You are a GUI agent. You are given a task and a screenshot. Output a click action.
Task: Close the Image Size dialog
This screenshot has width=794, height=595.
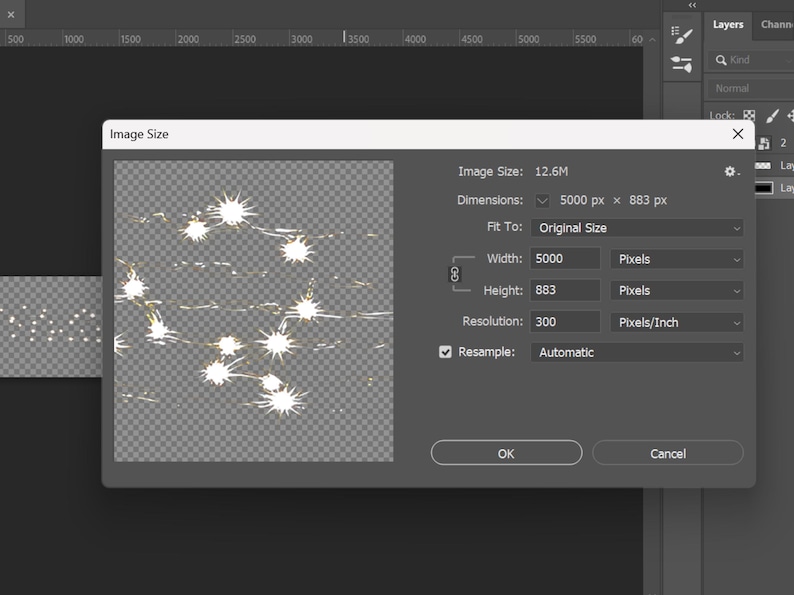click(738, 134)
